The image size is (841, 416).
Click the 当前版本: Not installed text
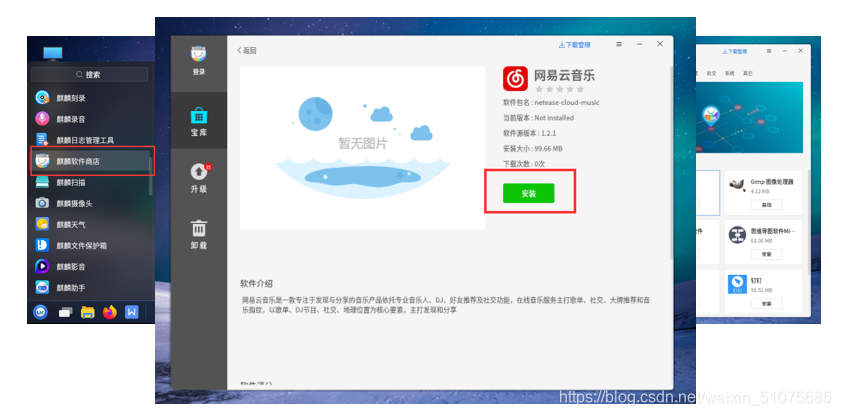(x=538, y=117)
